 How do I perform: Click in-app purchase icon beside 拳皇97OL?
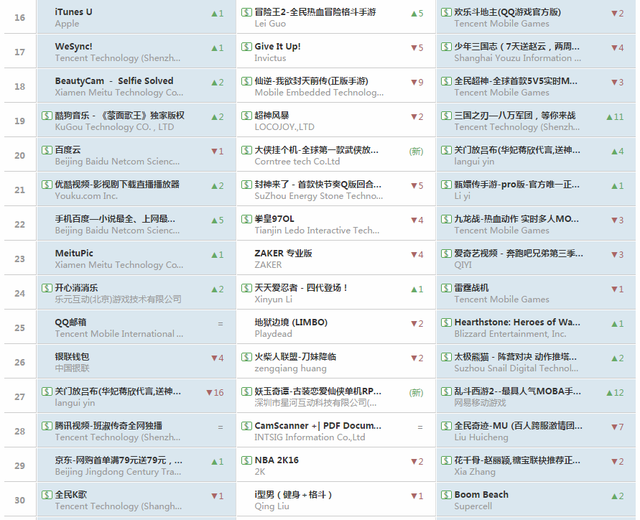pos(247,219)
